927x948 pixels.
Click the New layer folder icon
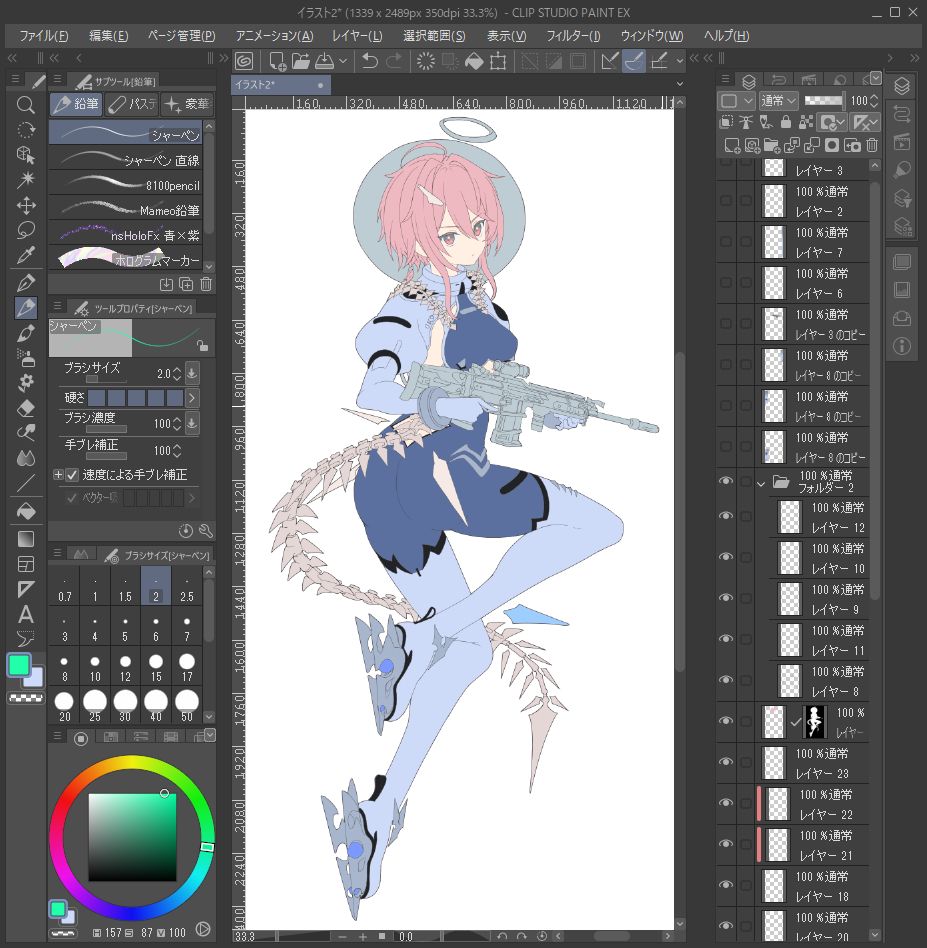coord(772,145)
